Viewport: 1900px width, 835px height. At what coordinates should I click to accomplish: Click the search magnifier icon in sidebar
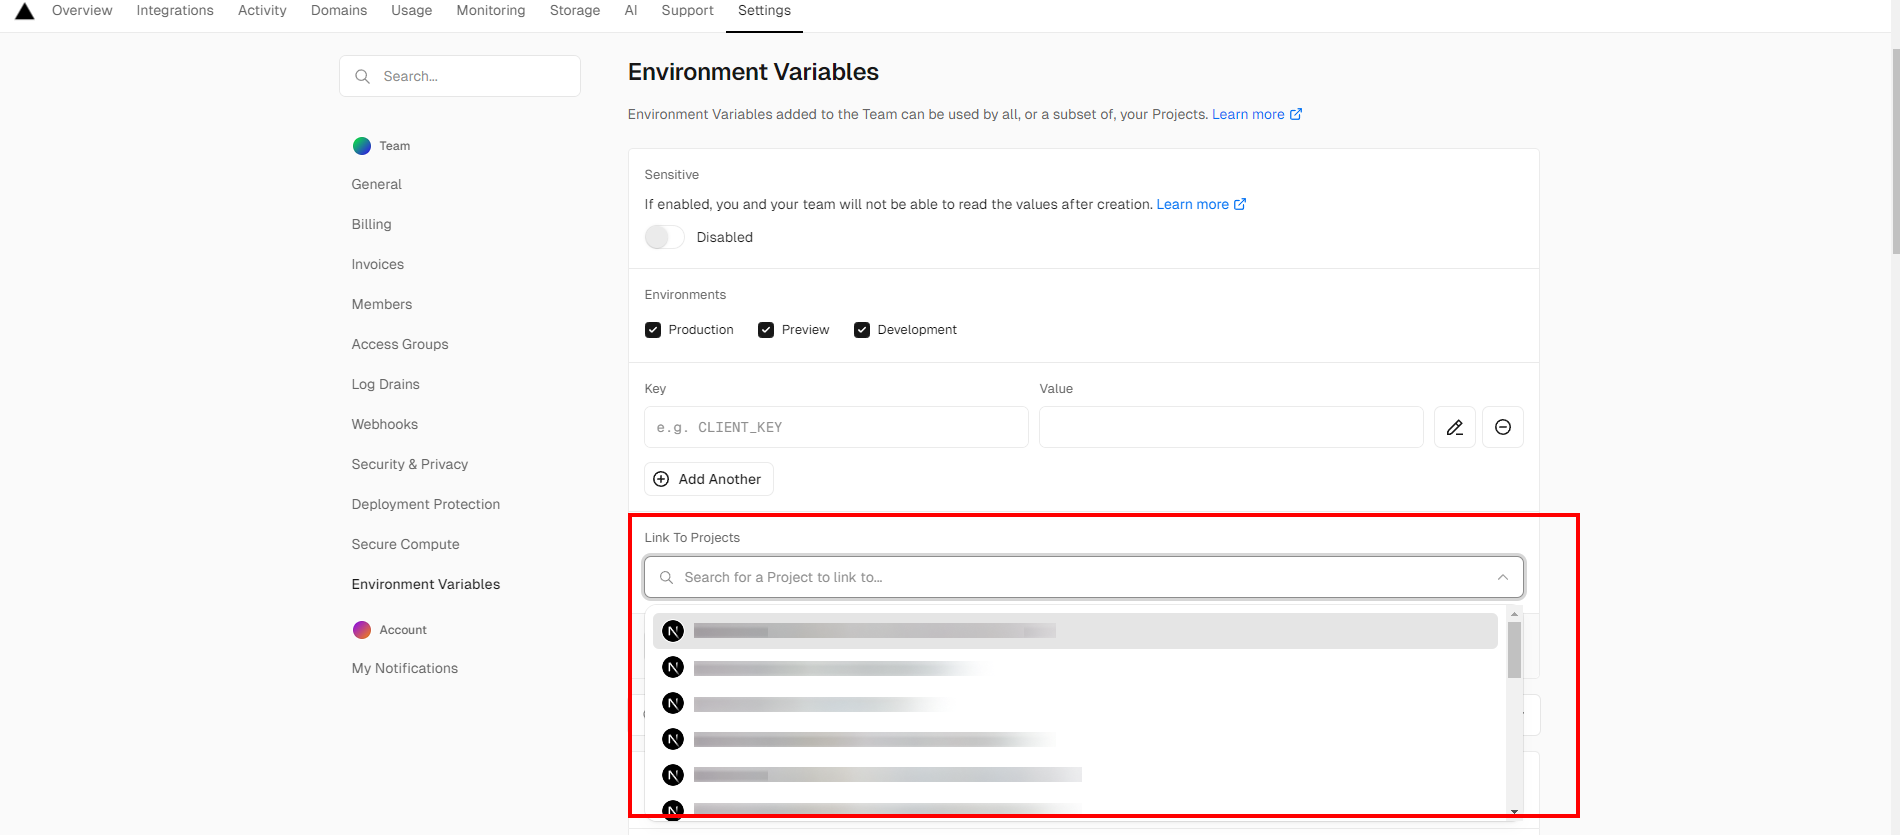363,76
